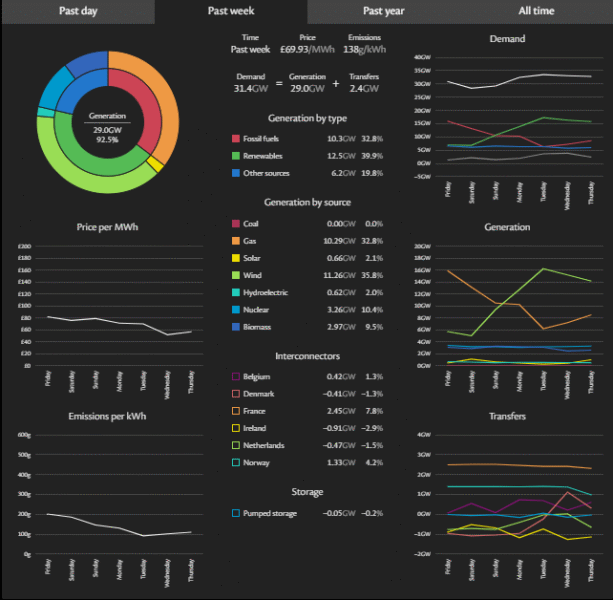Click the Fossil fuels red swatch
The image size is (613, 600).
pyautogui.click(x=236, y=139)
